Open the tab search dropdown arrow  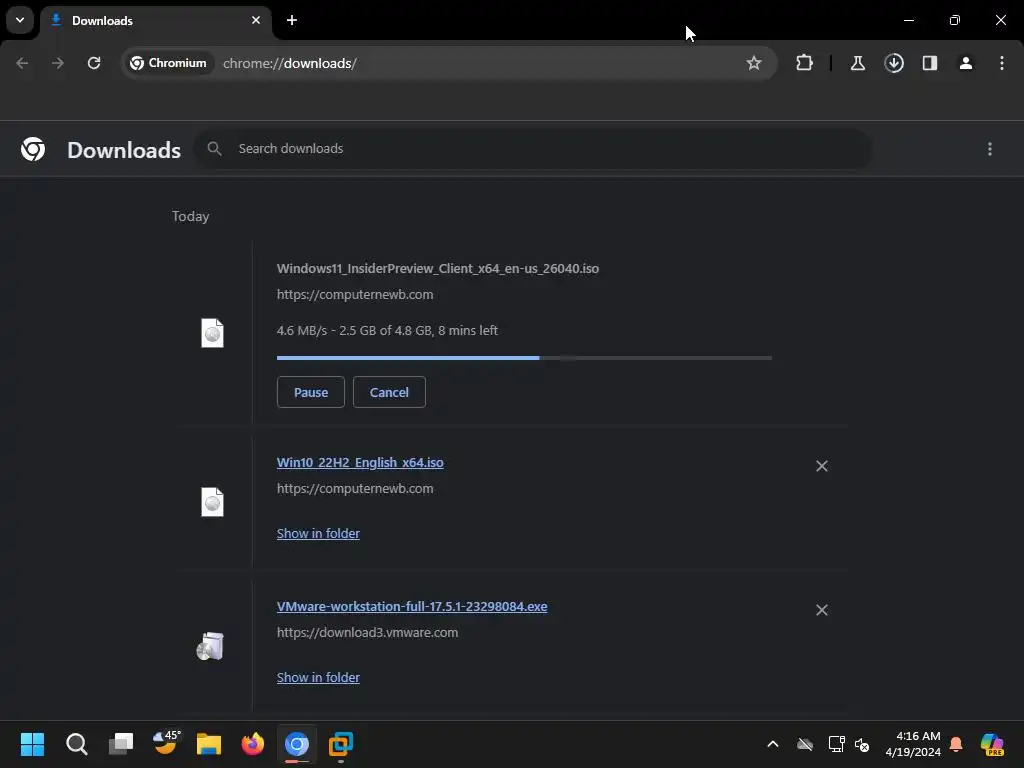click(x=20, y=20)
